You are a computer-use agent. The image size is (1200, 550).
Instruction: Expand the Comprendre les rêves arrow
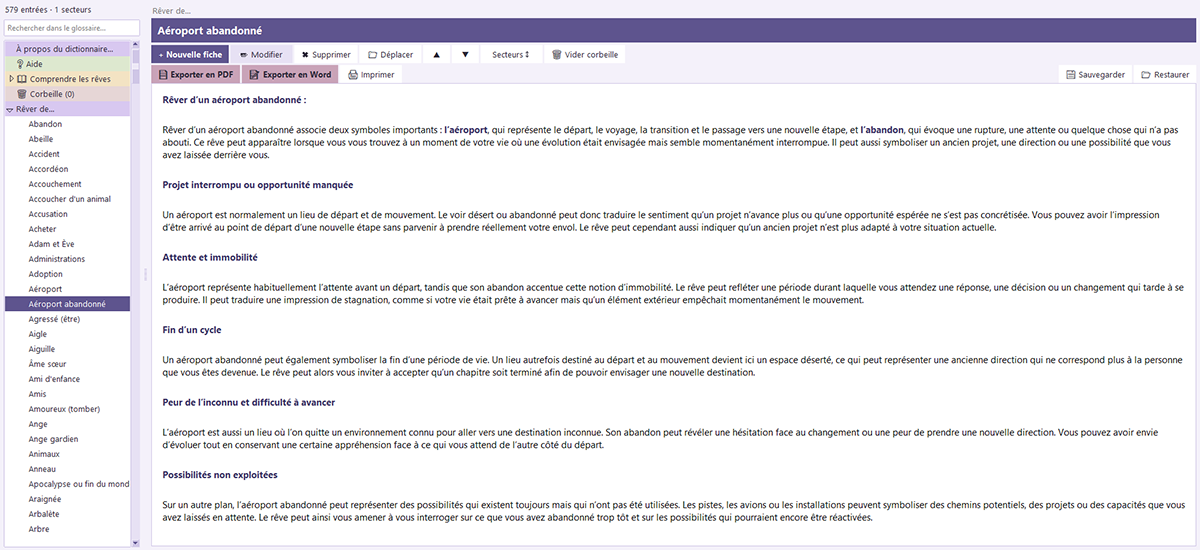point(11,79)
